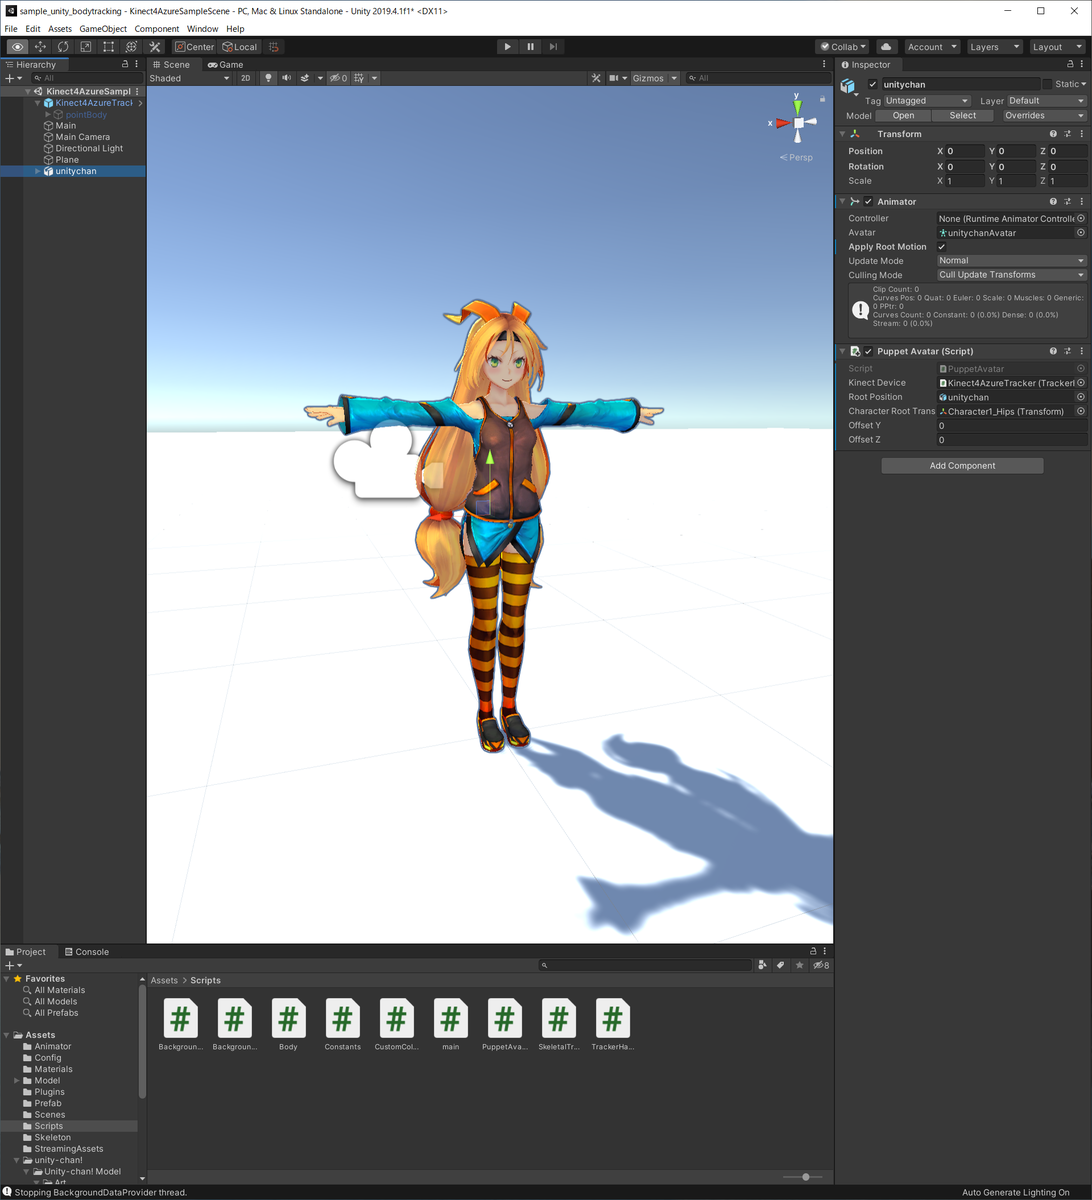Select the main script asset
This screenshot has width=1092, height=1200.
coord(450,1024)
